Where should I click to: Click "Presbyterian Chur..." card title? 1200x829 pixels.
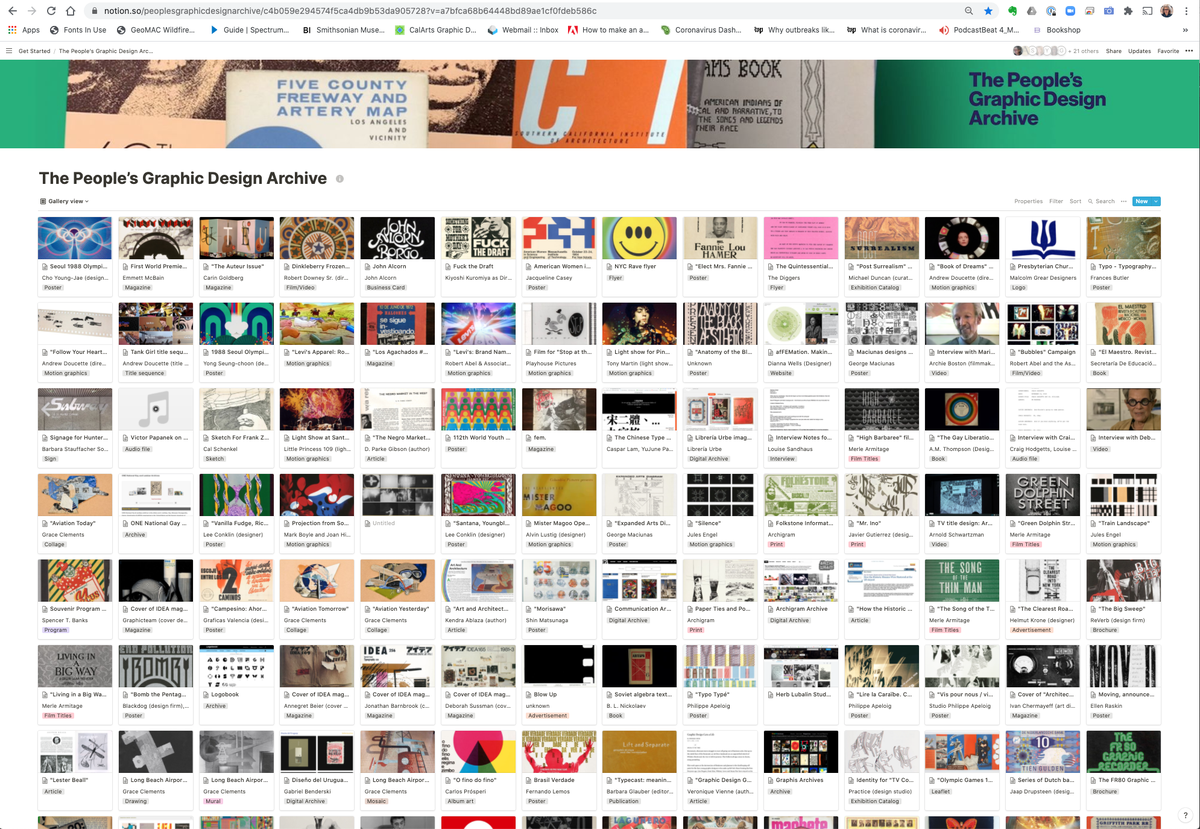[x=1047, y=267]
